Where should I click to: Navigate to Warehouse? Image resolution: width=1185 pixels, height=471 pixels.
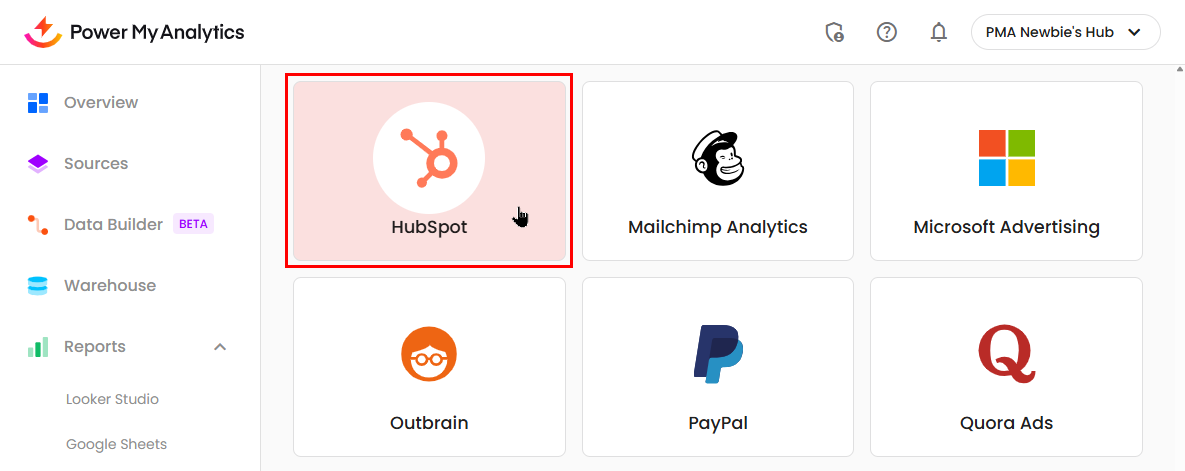[109, 285]
